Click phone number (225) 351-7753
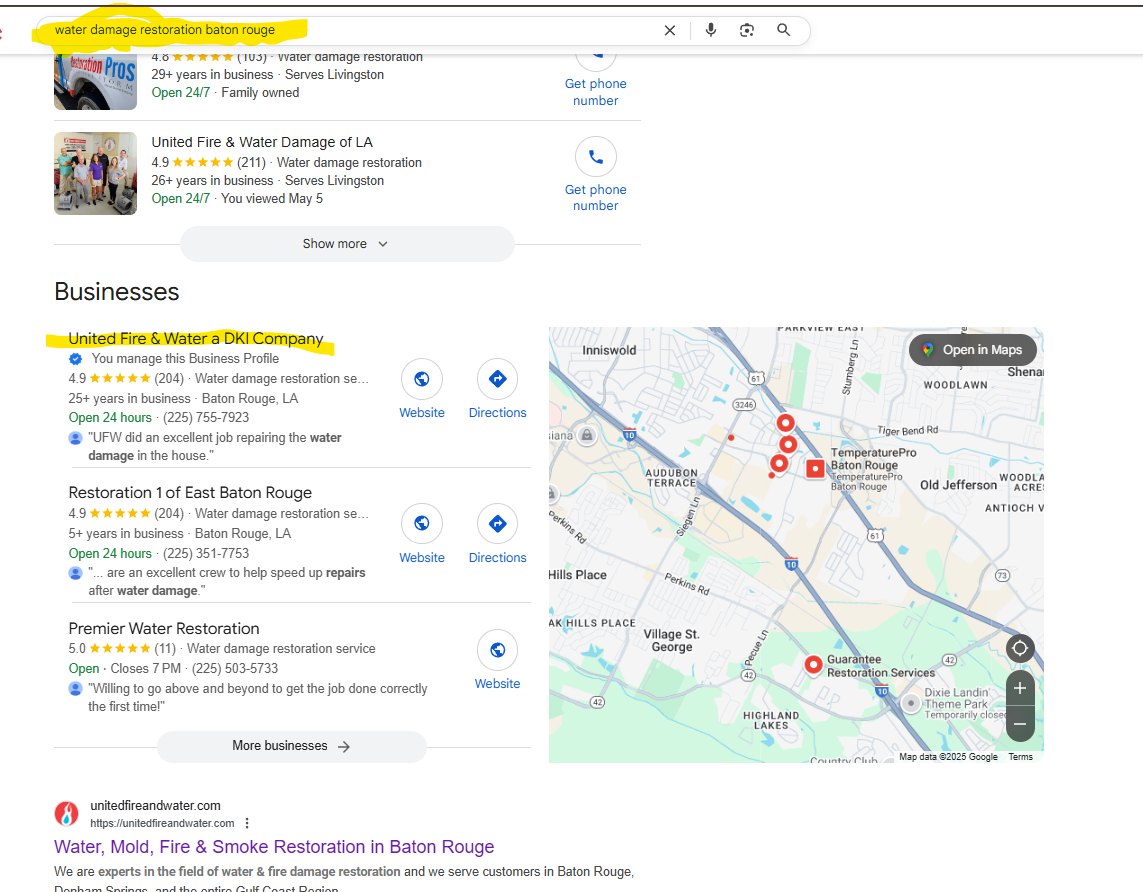 coord(206,553)
